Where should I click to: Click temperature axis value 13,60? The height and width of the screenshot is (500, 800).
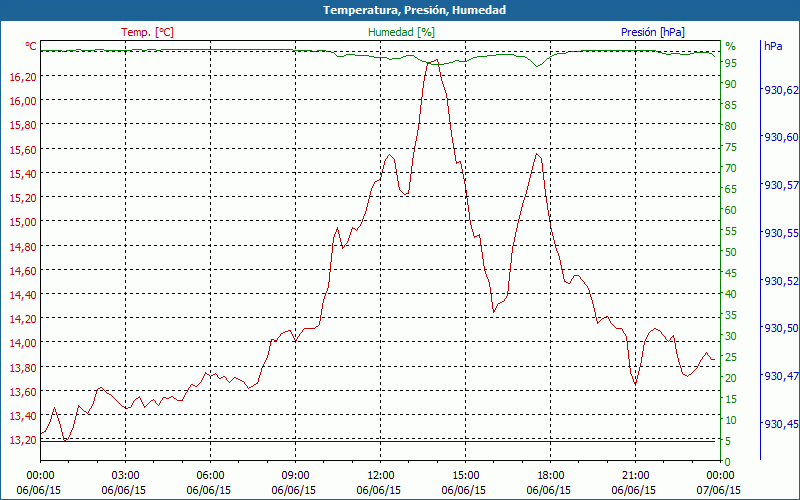[x=23, y=391]
